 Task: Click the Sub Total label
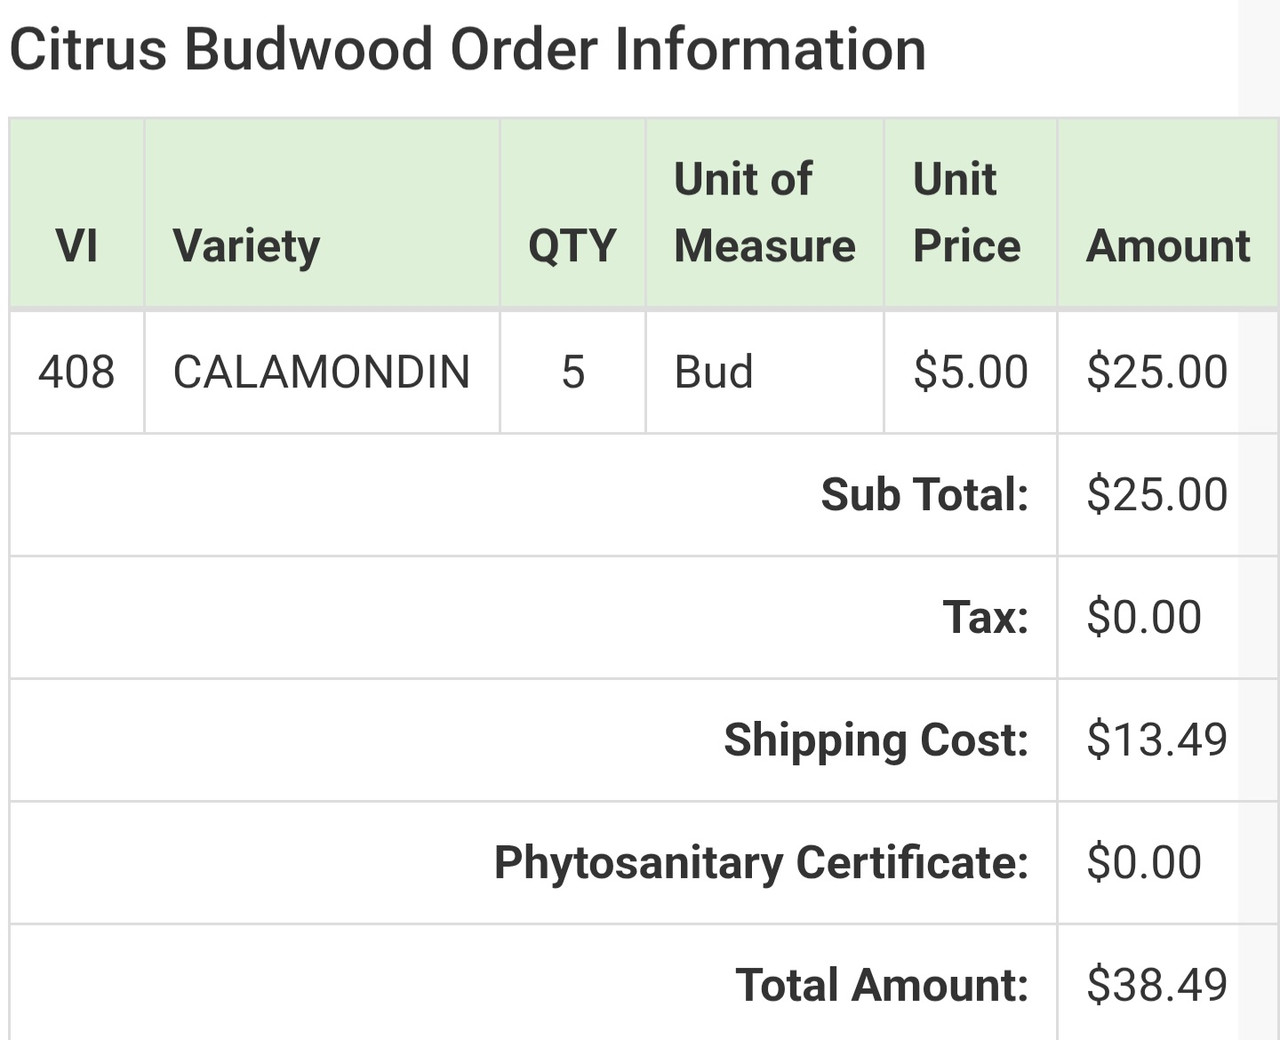924,495
